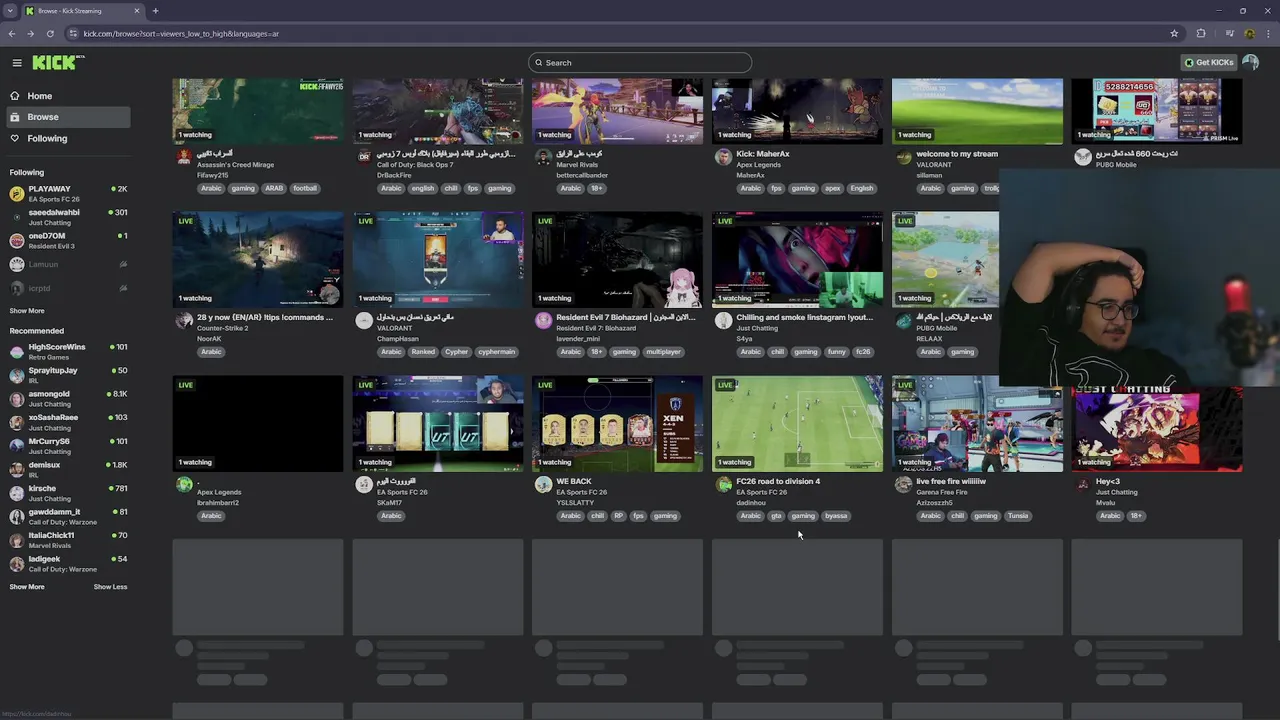1280x720 pixels.
Task: Click the RP tag under YSLSLATTY
Action: point(619,516)
